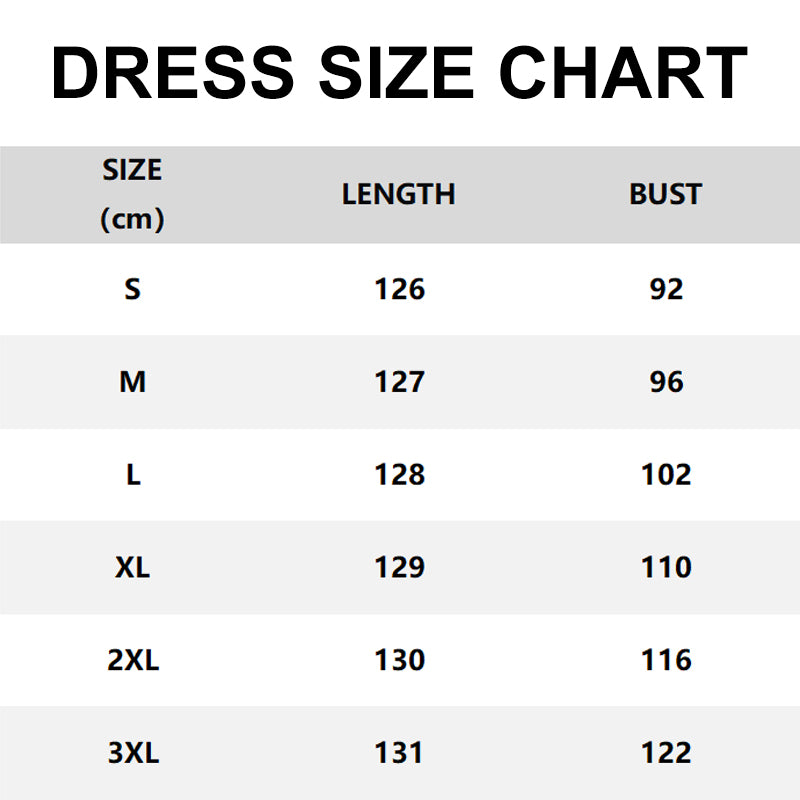The image size is (800, 800).
Task: Click the 2XL size row label
Action: [x=133, y=661]
